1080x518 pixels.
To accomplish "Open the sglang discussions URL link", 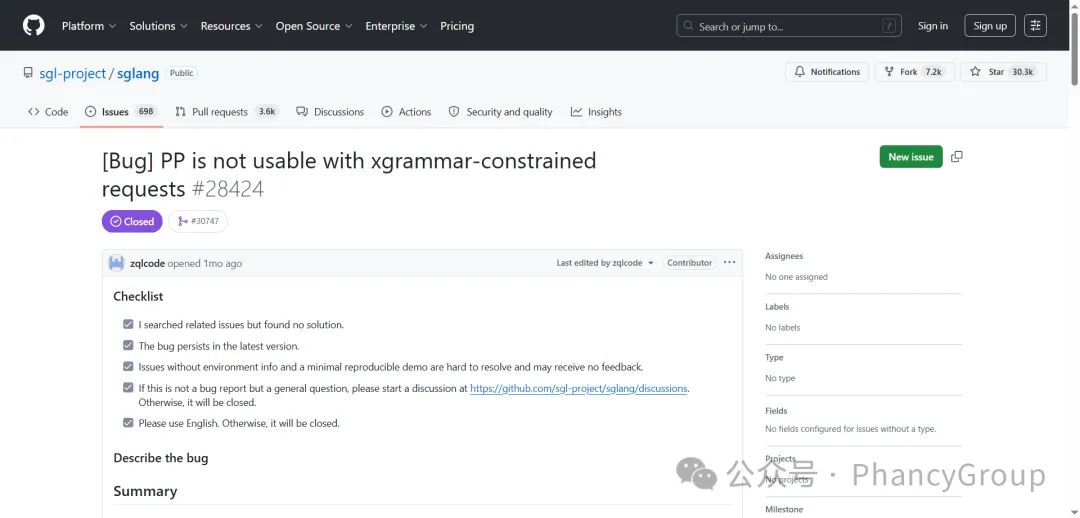I will point(579,388).
